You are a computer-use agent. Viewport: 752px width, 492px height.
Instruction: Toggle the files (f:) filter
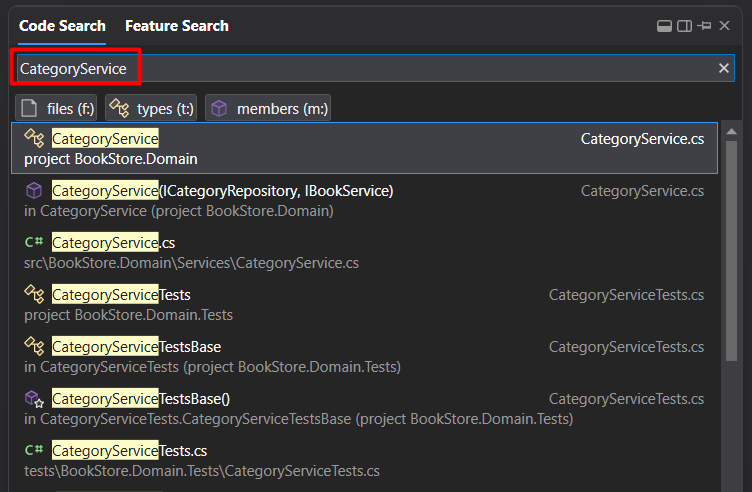pyautogui.click(x=57, y=108)
